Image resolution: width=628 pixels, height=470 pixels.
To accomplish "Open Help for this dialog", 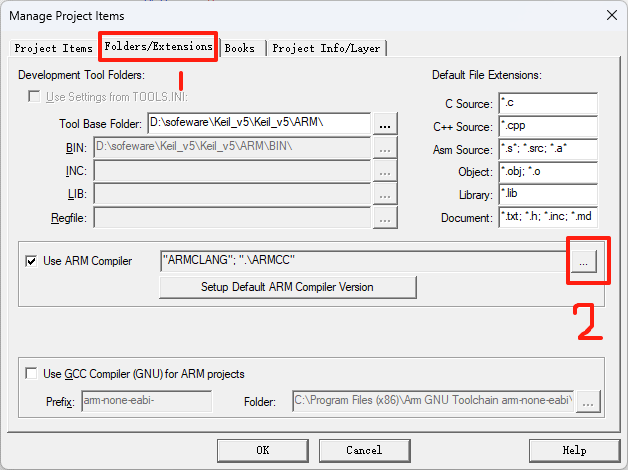I will click(574, 450).
